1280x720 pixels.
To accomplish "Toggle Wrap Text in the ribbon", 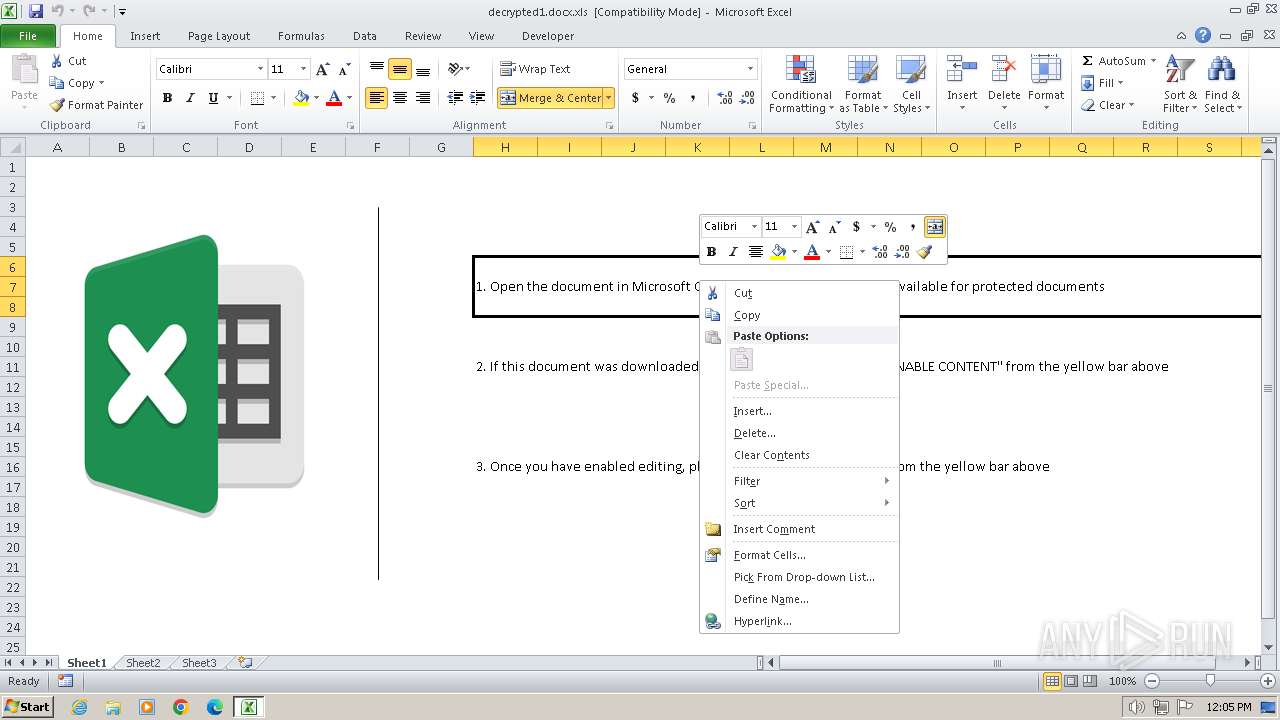I will 535,69.
